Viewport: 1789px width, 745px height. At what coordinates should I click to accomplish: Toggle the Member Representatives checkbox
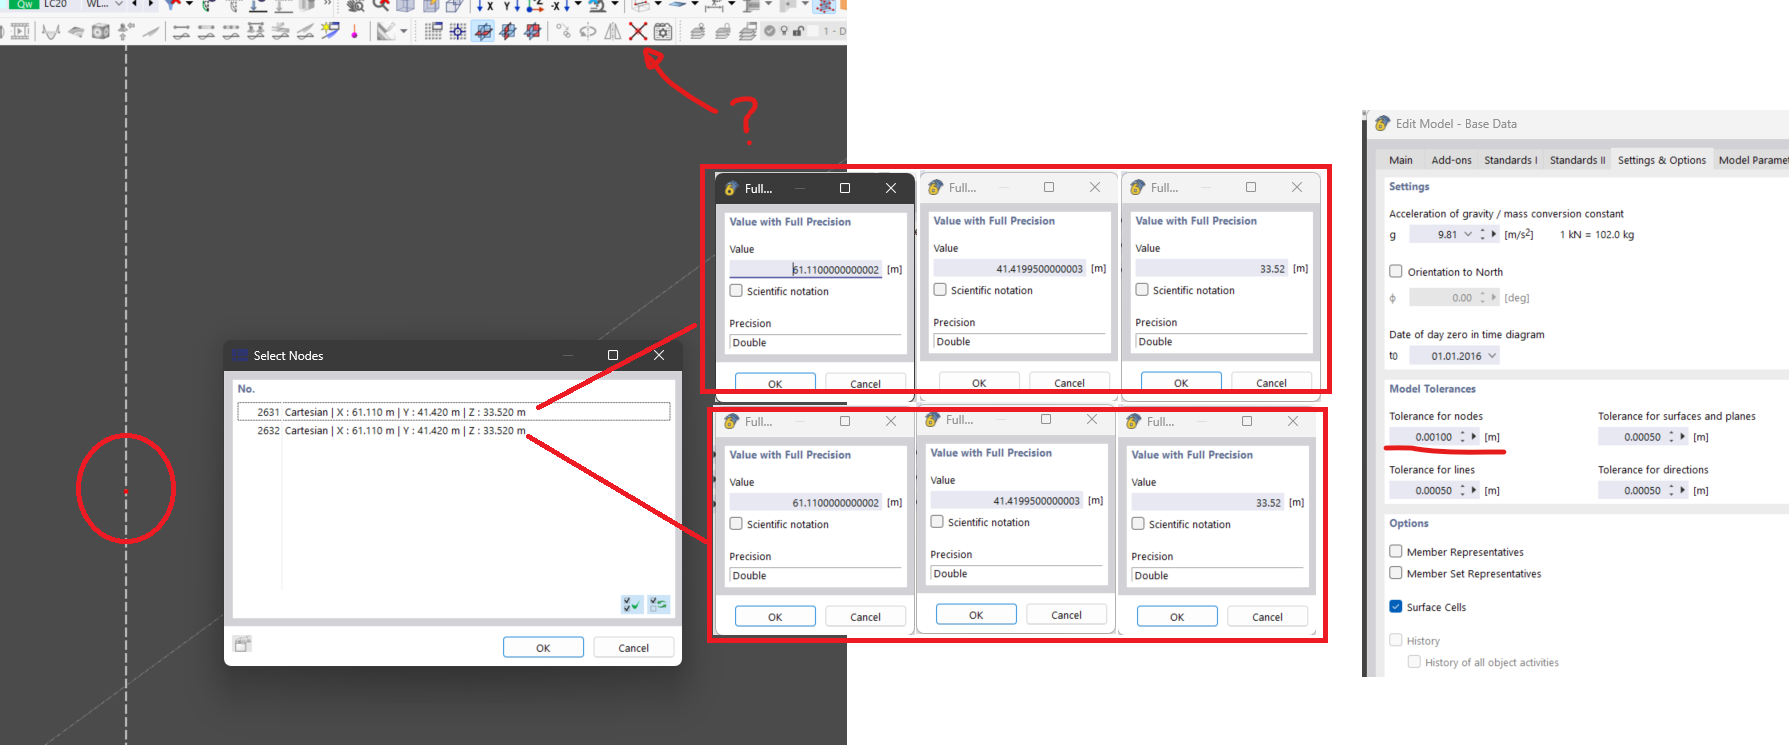click(x=1396, y=551)
